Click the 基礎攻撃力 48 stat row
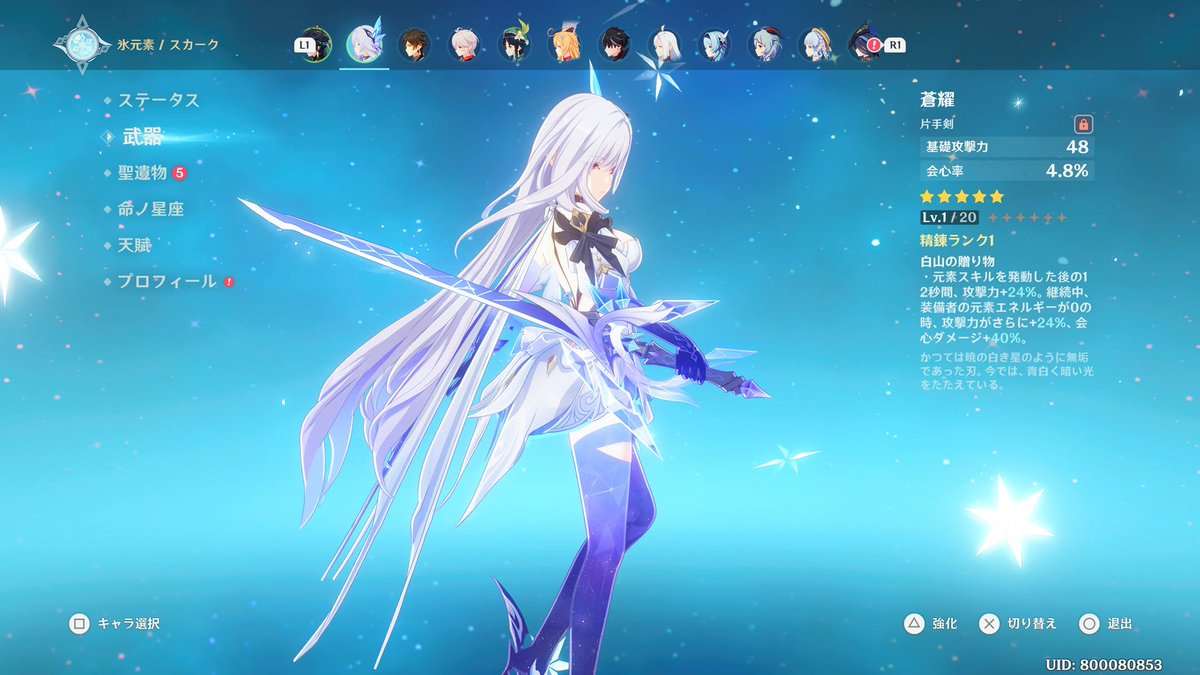This screenshot has height=675, width=1200. 1007,147
